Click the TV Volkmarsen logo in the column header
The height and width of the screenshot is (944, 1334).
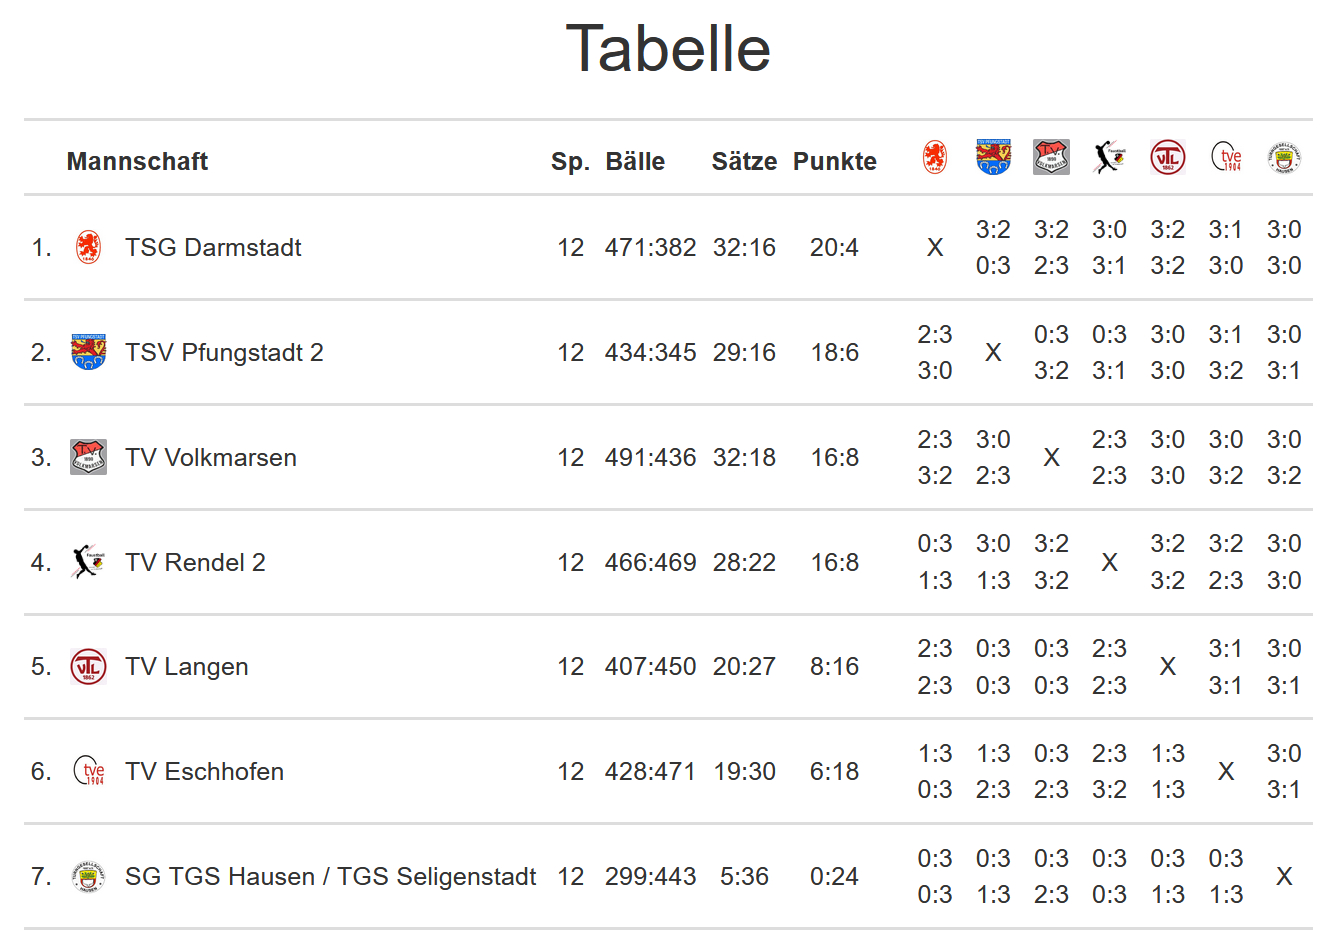[1051, 157]
